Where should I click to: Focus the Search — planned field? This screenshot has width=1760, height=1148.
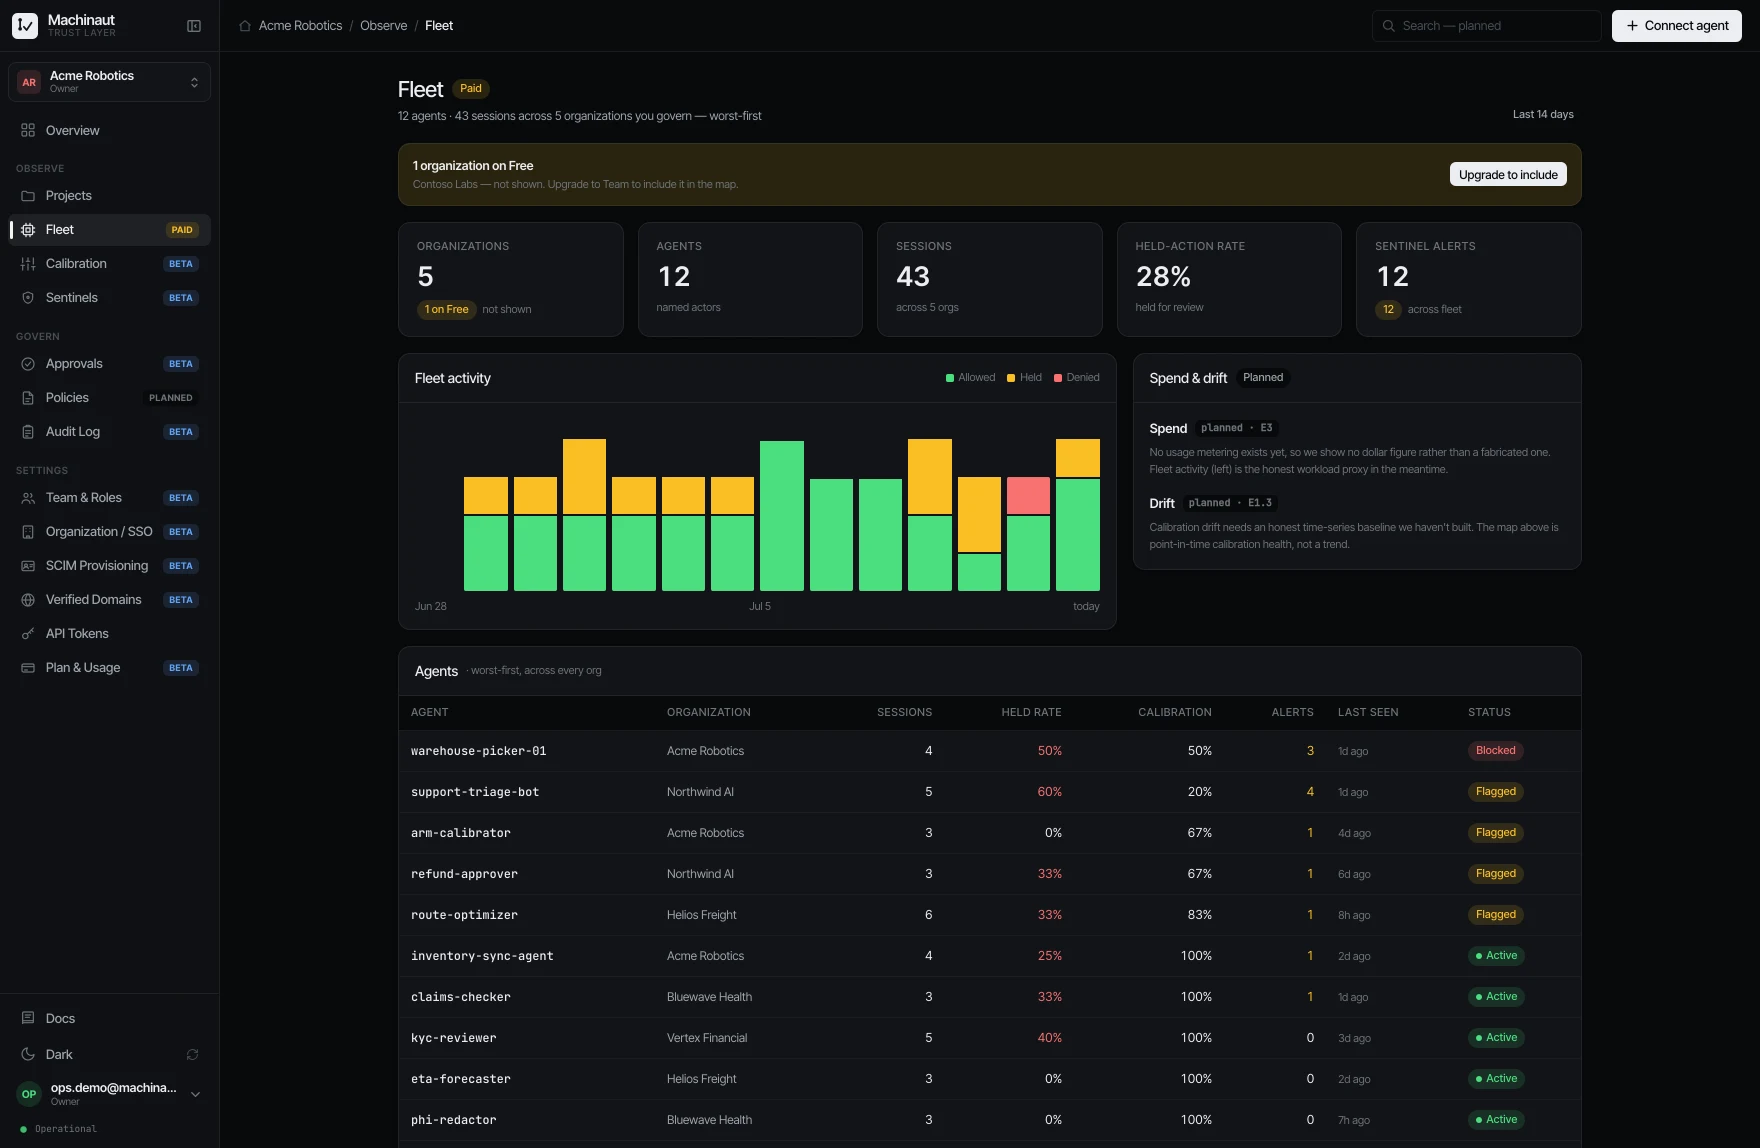pos(1487,26)
